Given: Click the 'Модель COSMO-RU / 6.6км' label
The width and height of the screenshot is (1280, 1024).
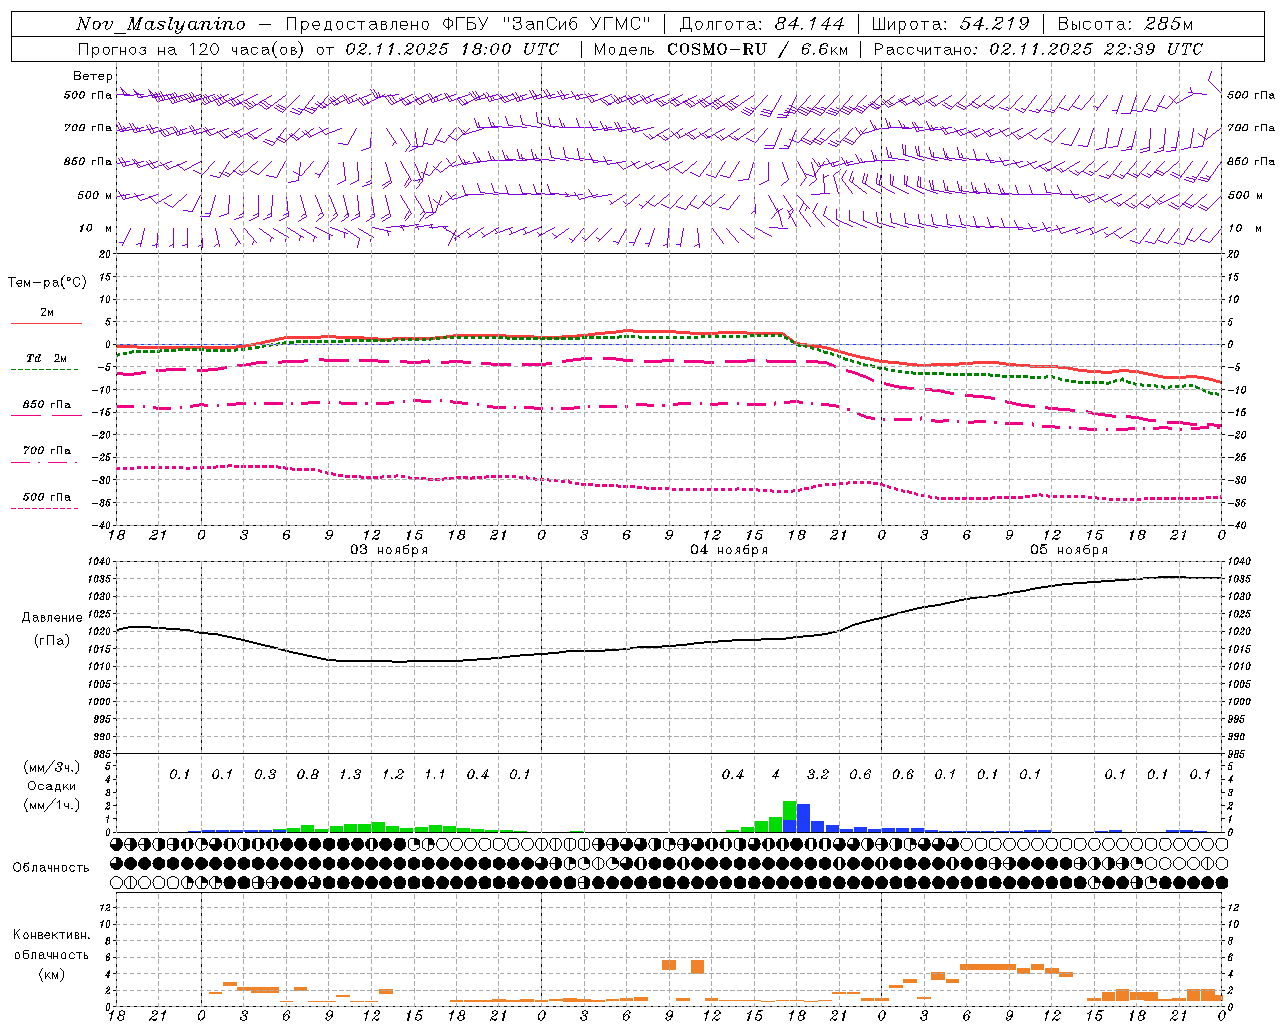Looking at the screenshot, I should 720,49.
